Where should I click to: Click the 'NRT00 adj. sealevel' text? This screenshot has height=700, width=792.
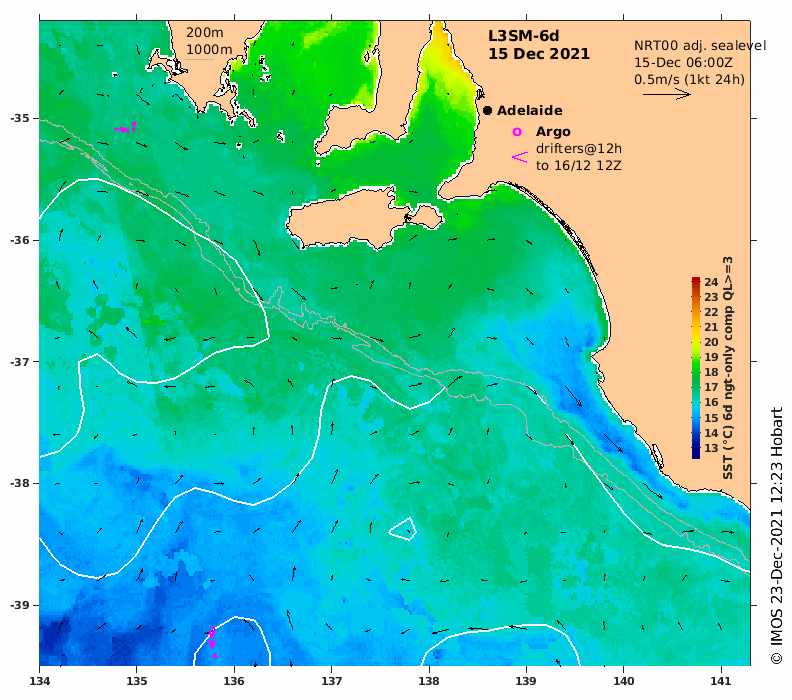pyautogui.click(x=700, y=46)
